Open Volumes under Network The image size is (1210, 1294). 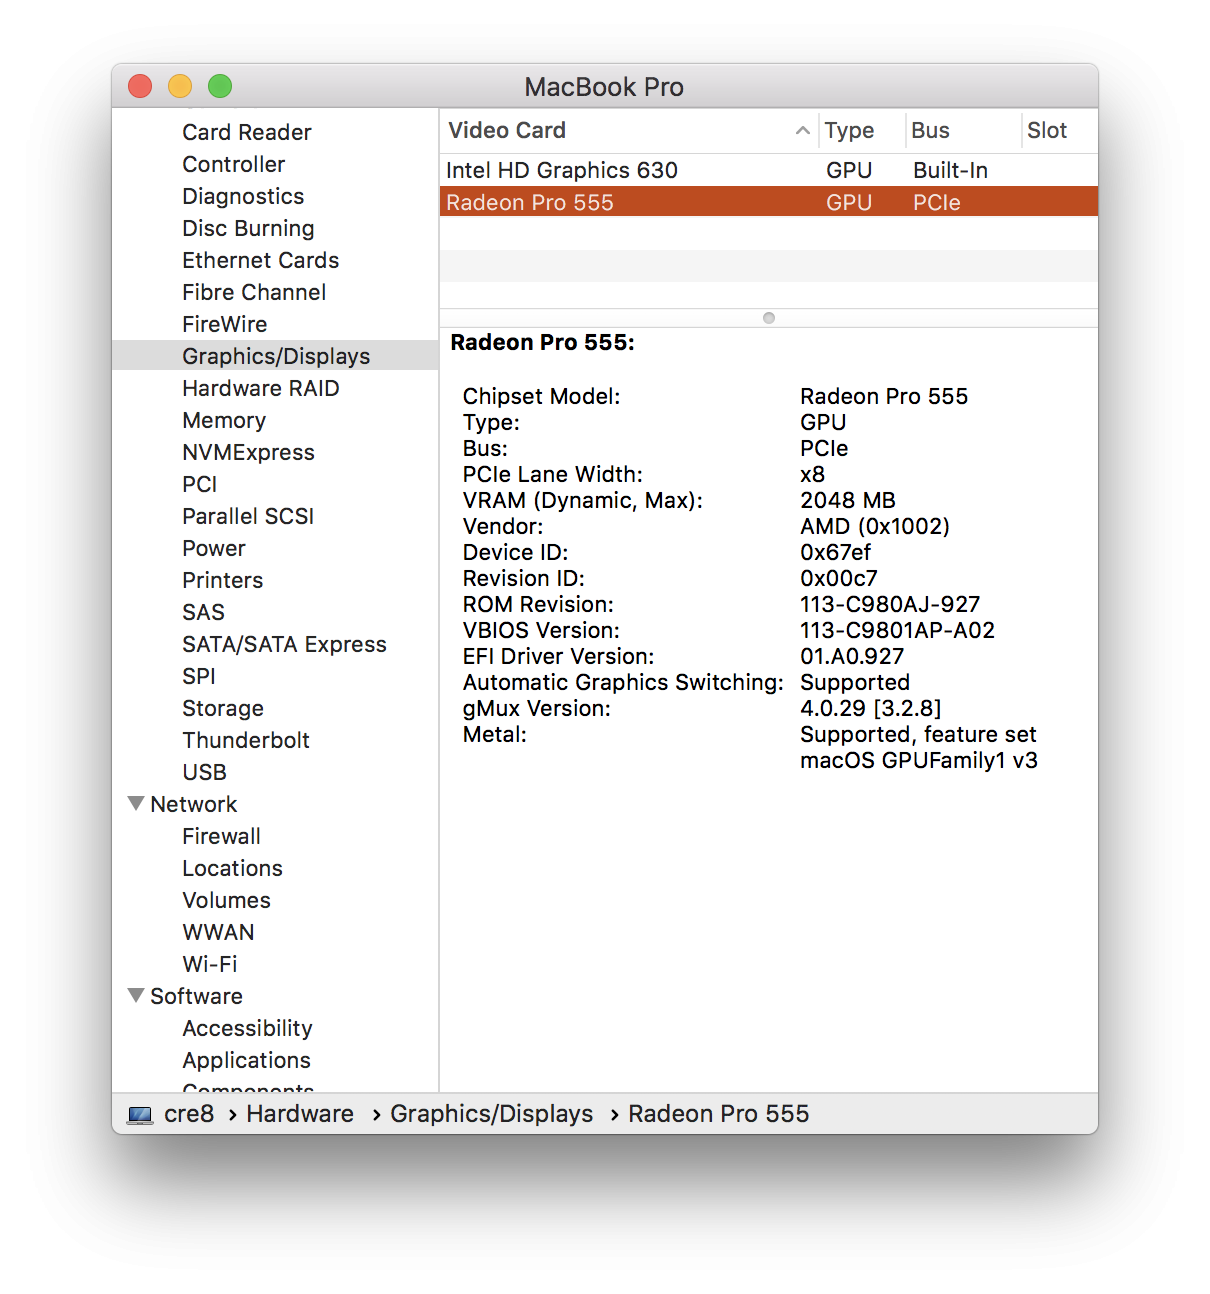point(226,900)
